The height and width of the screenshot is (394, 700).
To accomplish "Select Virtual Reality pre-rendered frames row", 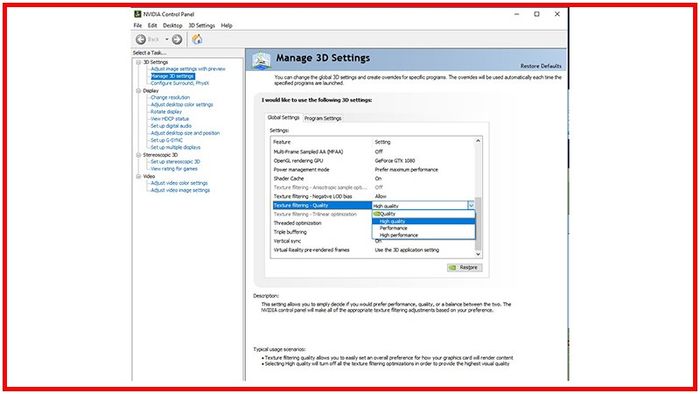I will point(373,250).
